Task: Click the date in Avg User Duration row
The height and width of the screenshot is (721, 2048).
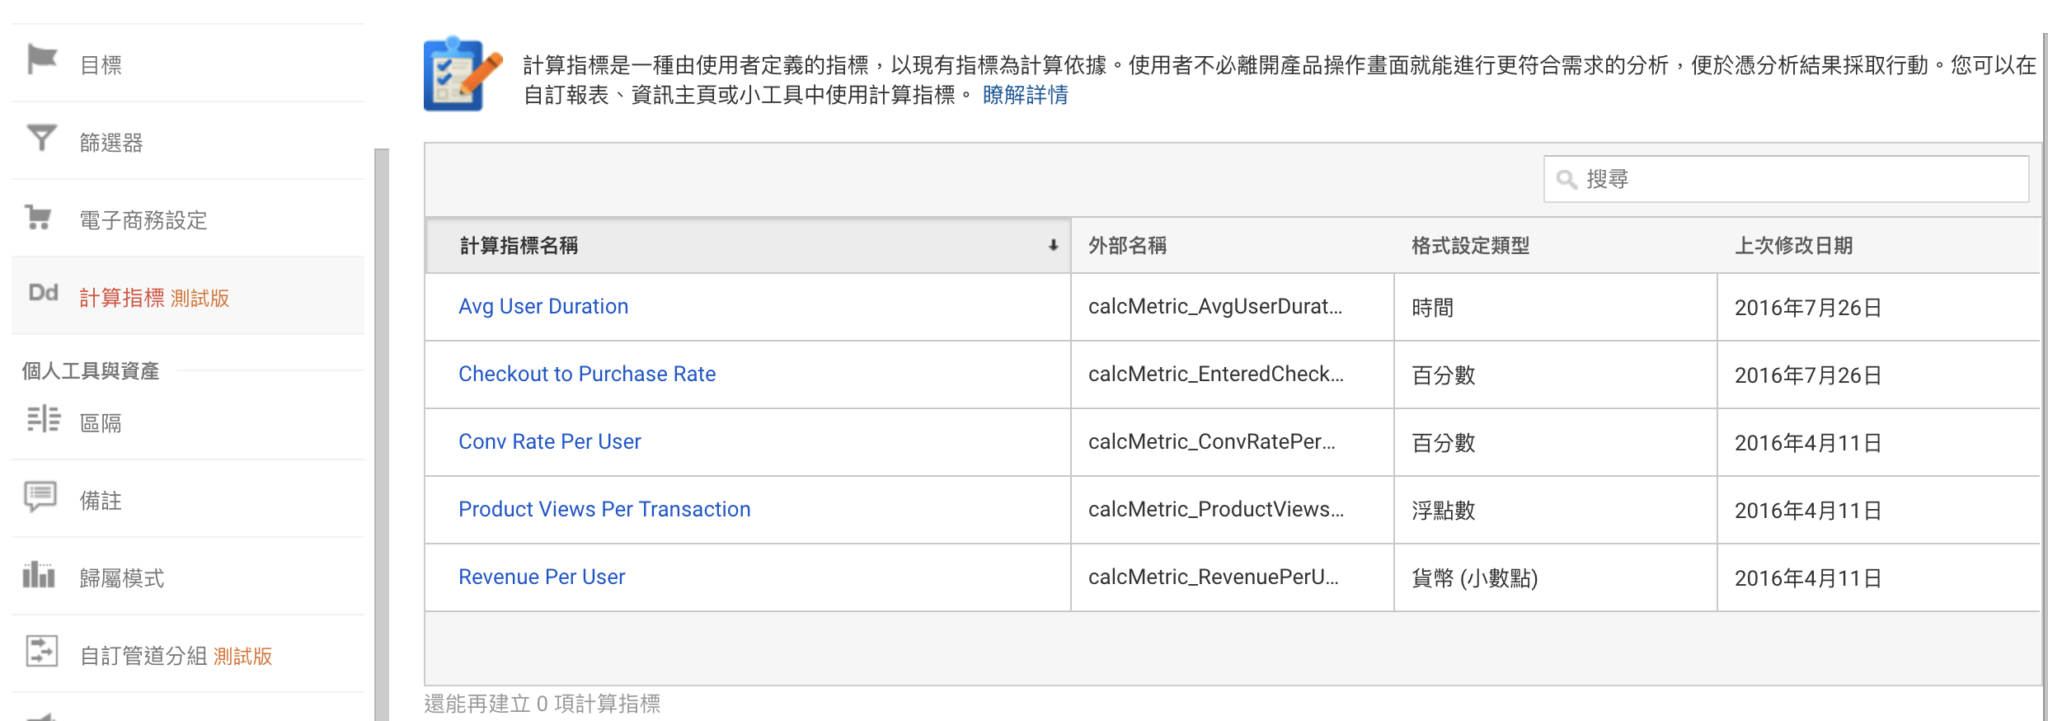Action: point(1808,307)
